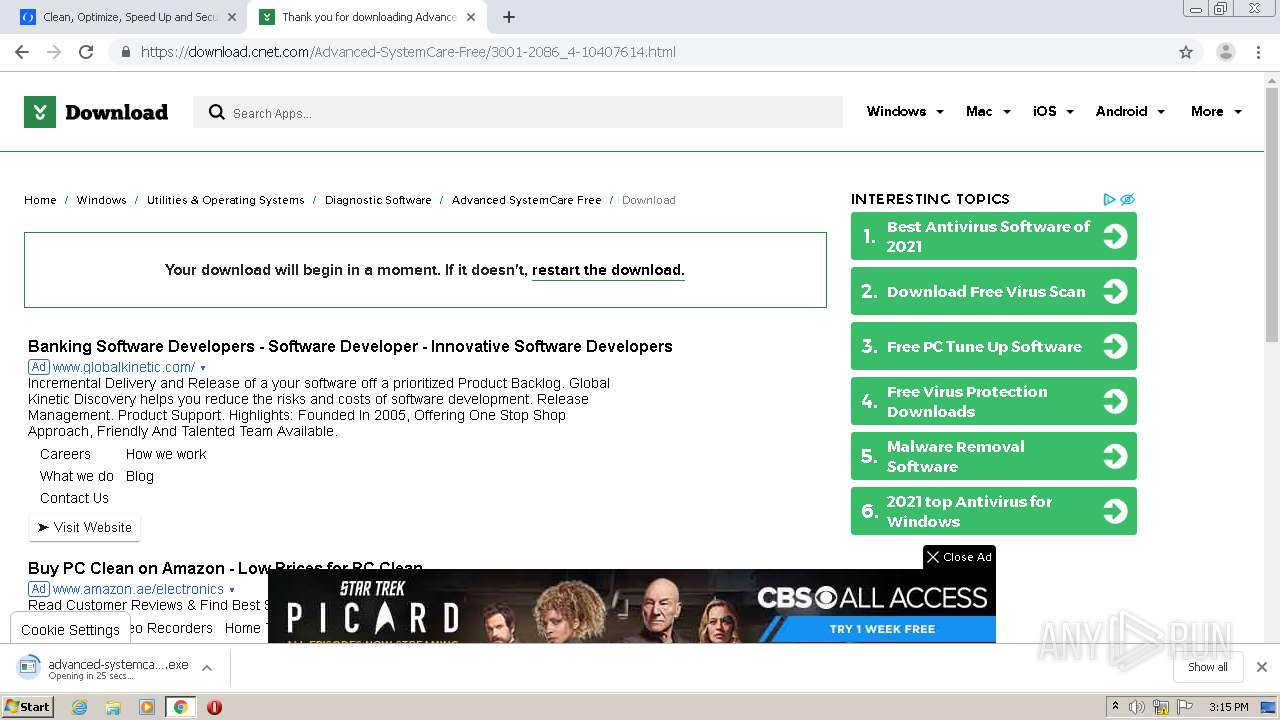Viewport: 1280px width, 720px height.
Task: Open the Windows Start button
Action: (x=28, y=707)
